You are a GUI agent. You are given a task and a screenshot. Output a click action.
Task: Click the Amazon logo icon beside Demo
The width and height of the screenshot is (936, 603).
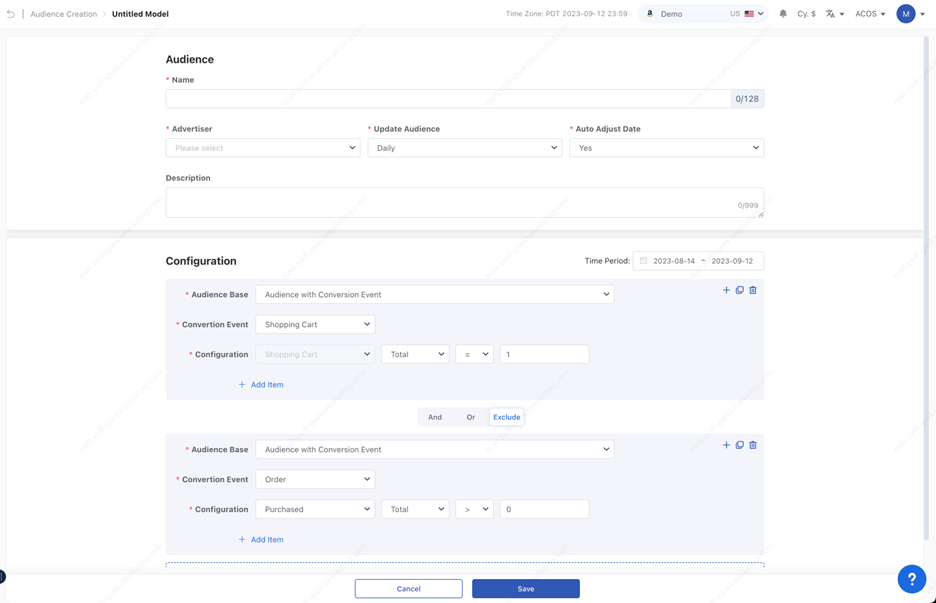649,13
